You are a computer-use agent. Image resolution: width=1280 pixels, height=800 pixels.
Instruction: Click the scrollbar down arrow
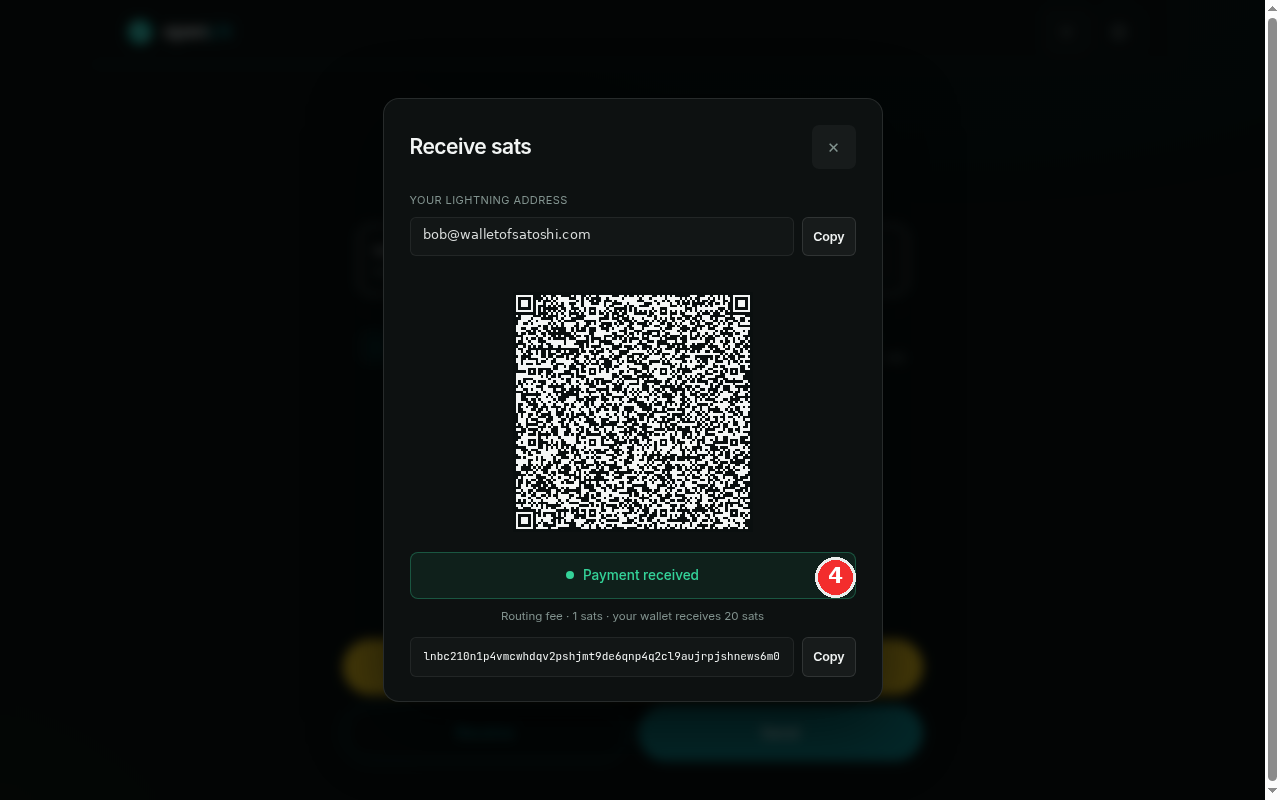1272,792
